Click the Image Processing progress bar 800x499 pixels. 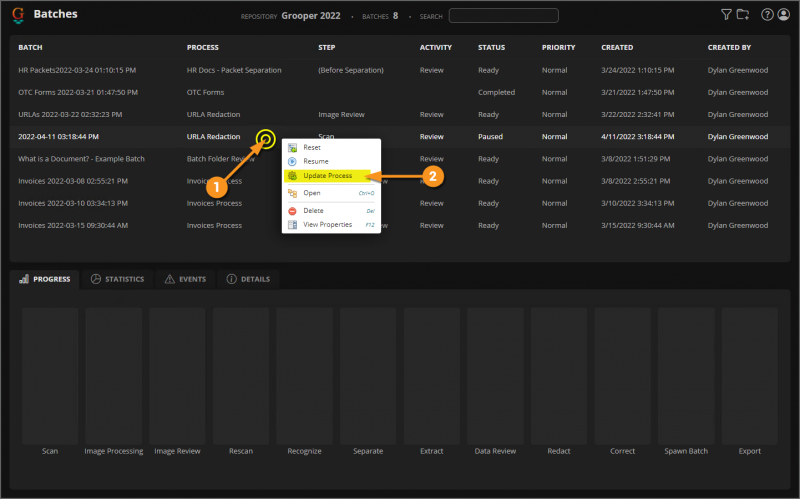114,376
